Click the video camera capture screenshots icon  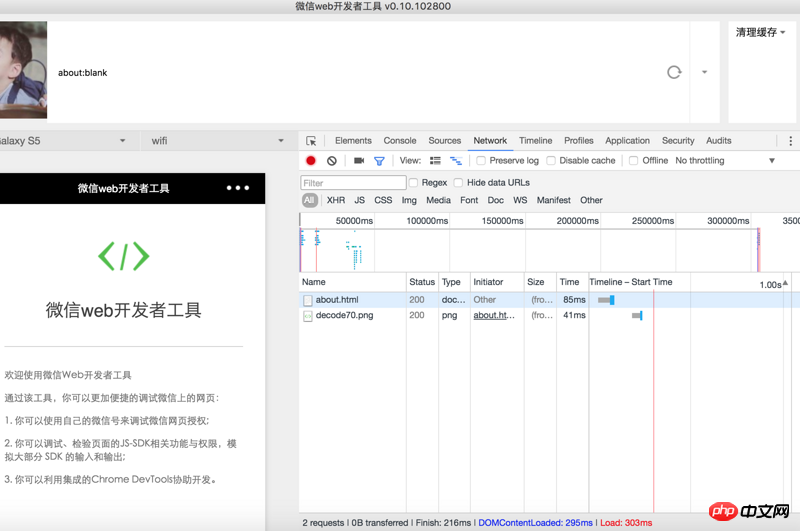click(359, 161)
